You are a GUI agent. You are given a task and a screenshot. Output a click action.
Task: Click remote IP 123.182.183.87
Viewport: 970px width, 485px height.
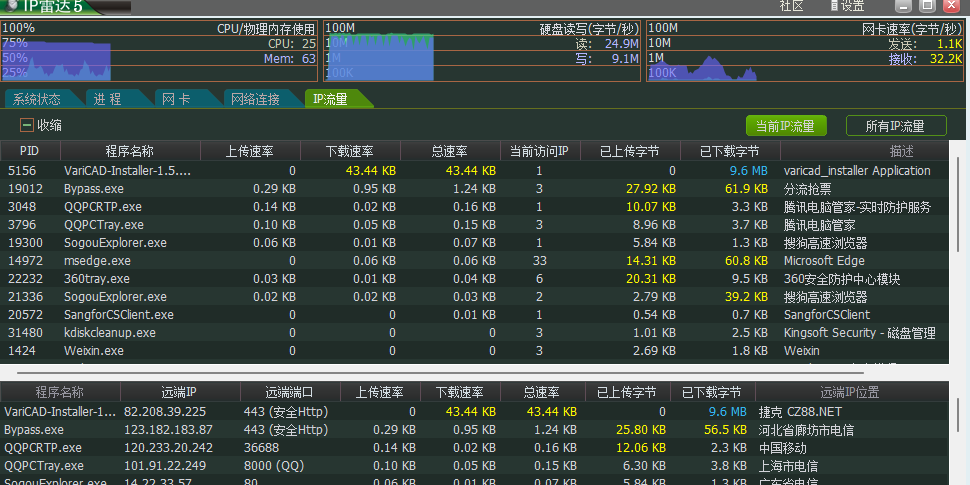[168, 429]
